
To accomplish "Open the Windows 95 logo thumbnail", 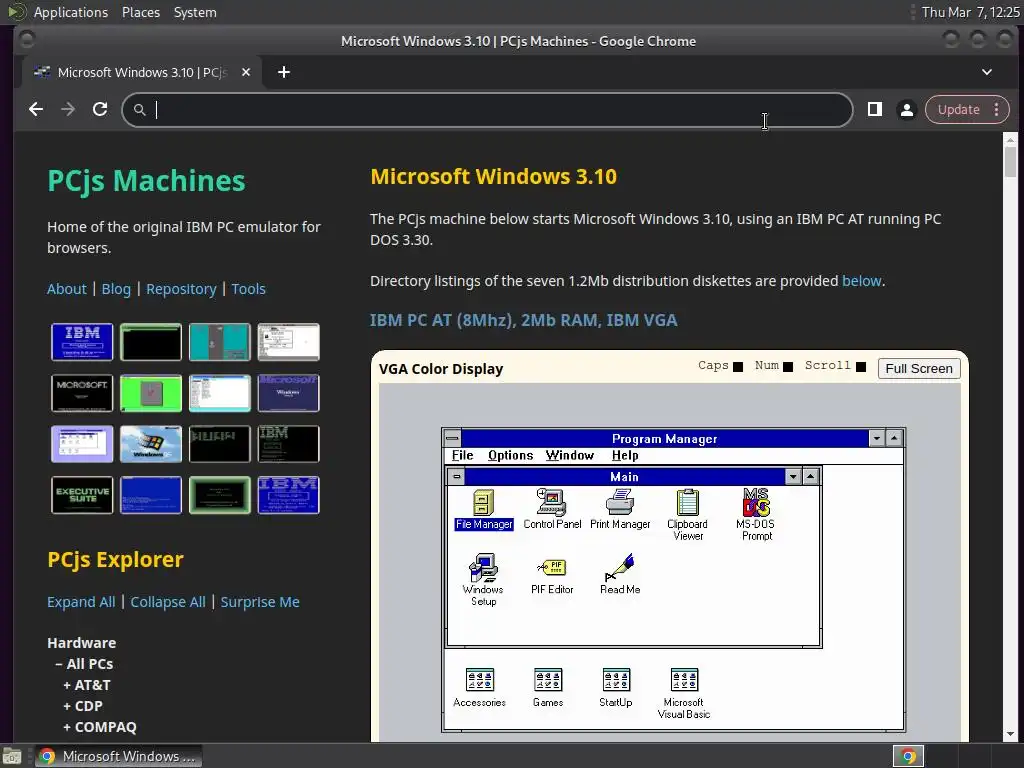I will 151,444.
